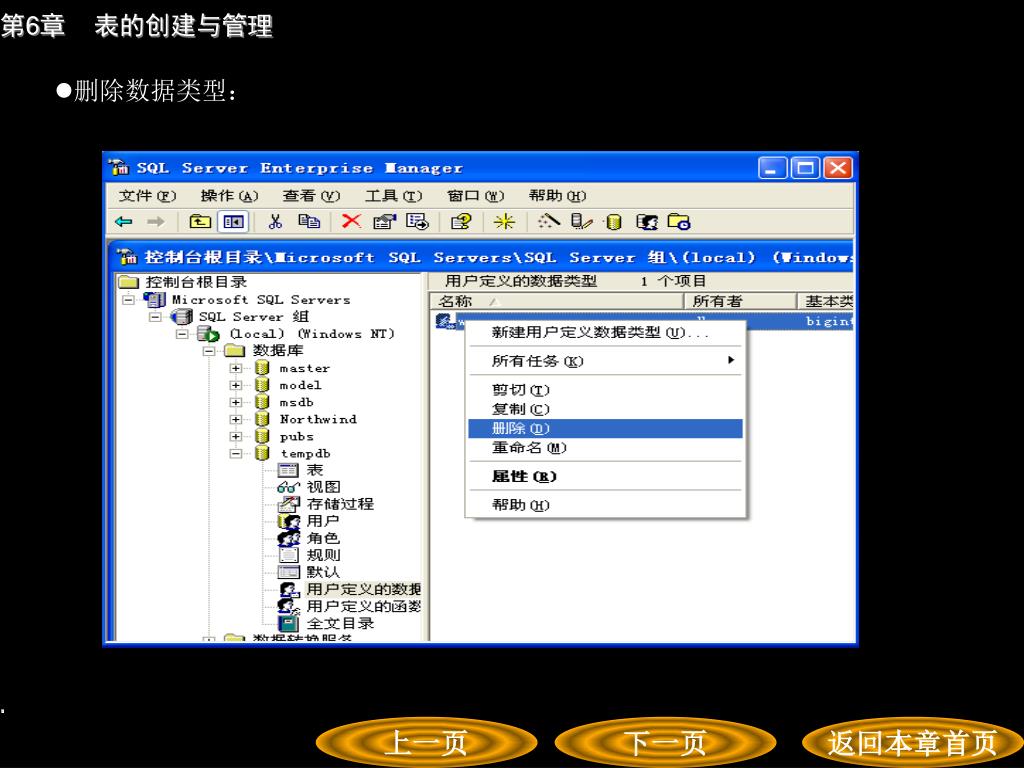Click the help question mark toolbar icon

click(x=461, y=222)
